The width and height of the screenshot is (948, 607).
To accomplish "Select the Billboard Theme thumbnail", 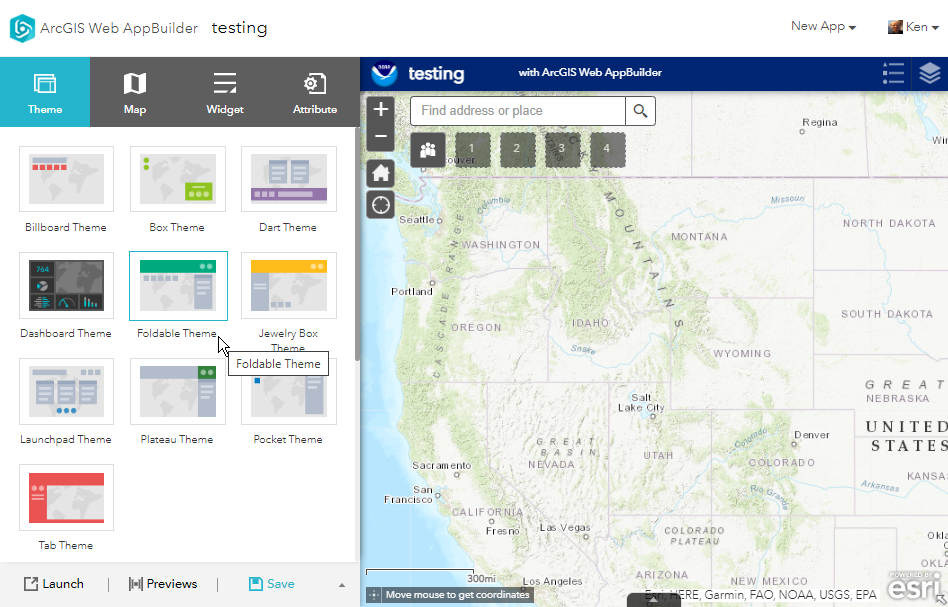I will click(67, 179).
